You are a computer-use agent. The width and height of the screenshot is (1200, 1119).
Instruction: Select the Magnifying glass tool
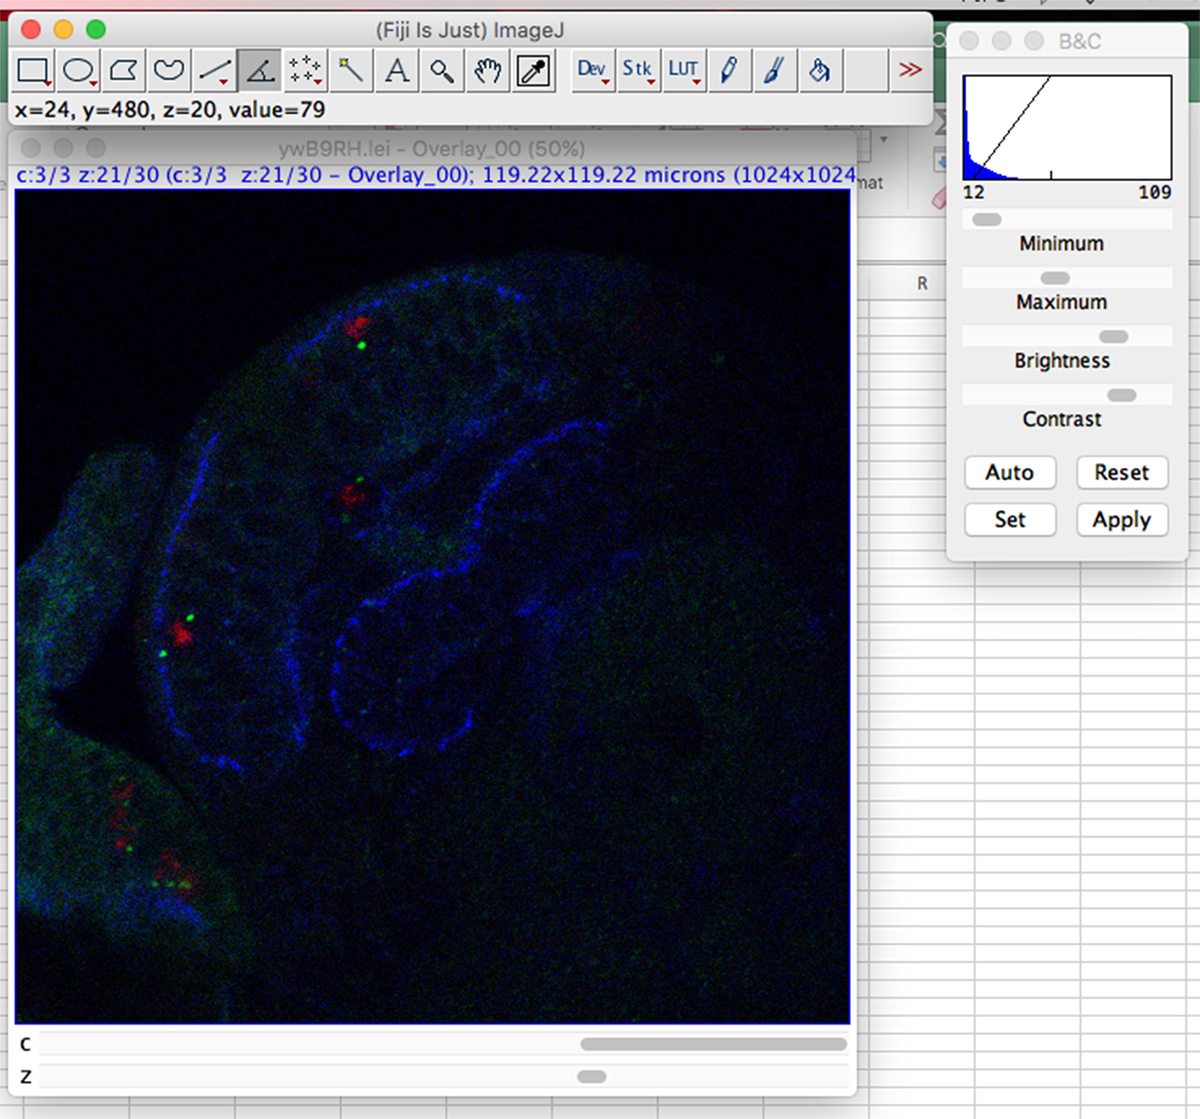pos(442,70)
